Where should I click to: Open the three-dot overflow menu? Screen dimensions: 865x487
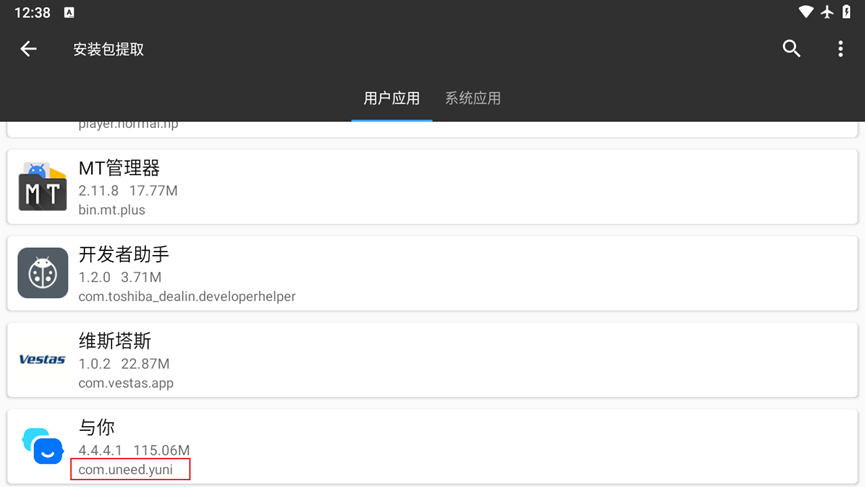pos(840,49)
